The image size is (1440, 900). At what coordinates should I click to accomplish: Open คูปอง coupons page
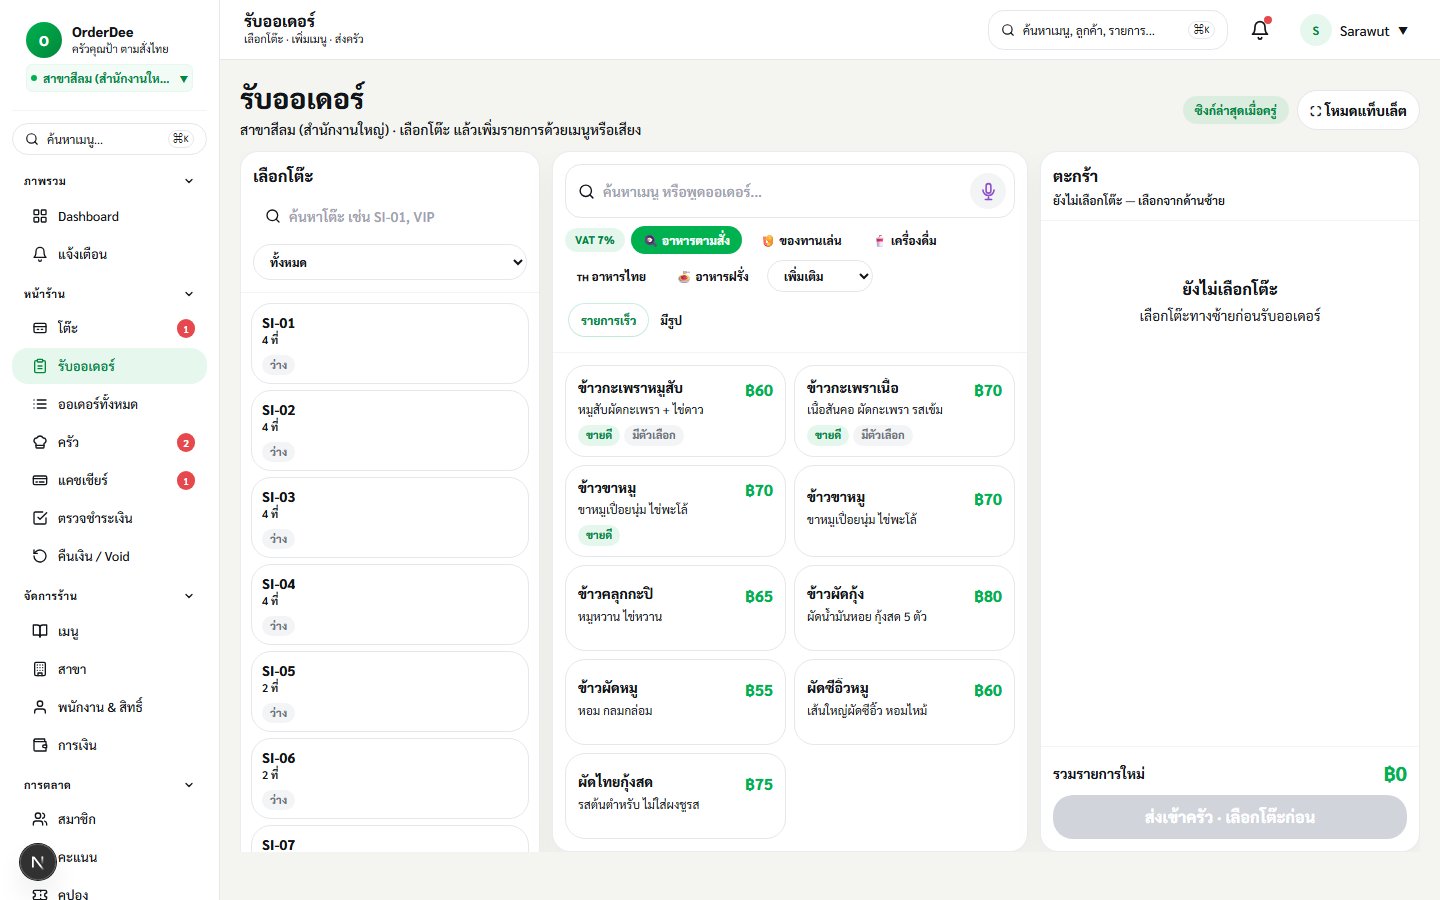[109, 893]
